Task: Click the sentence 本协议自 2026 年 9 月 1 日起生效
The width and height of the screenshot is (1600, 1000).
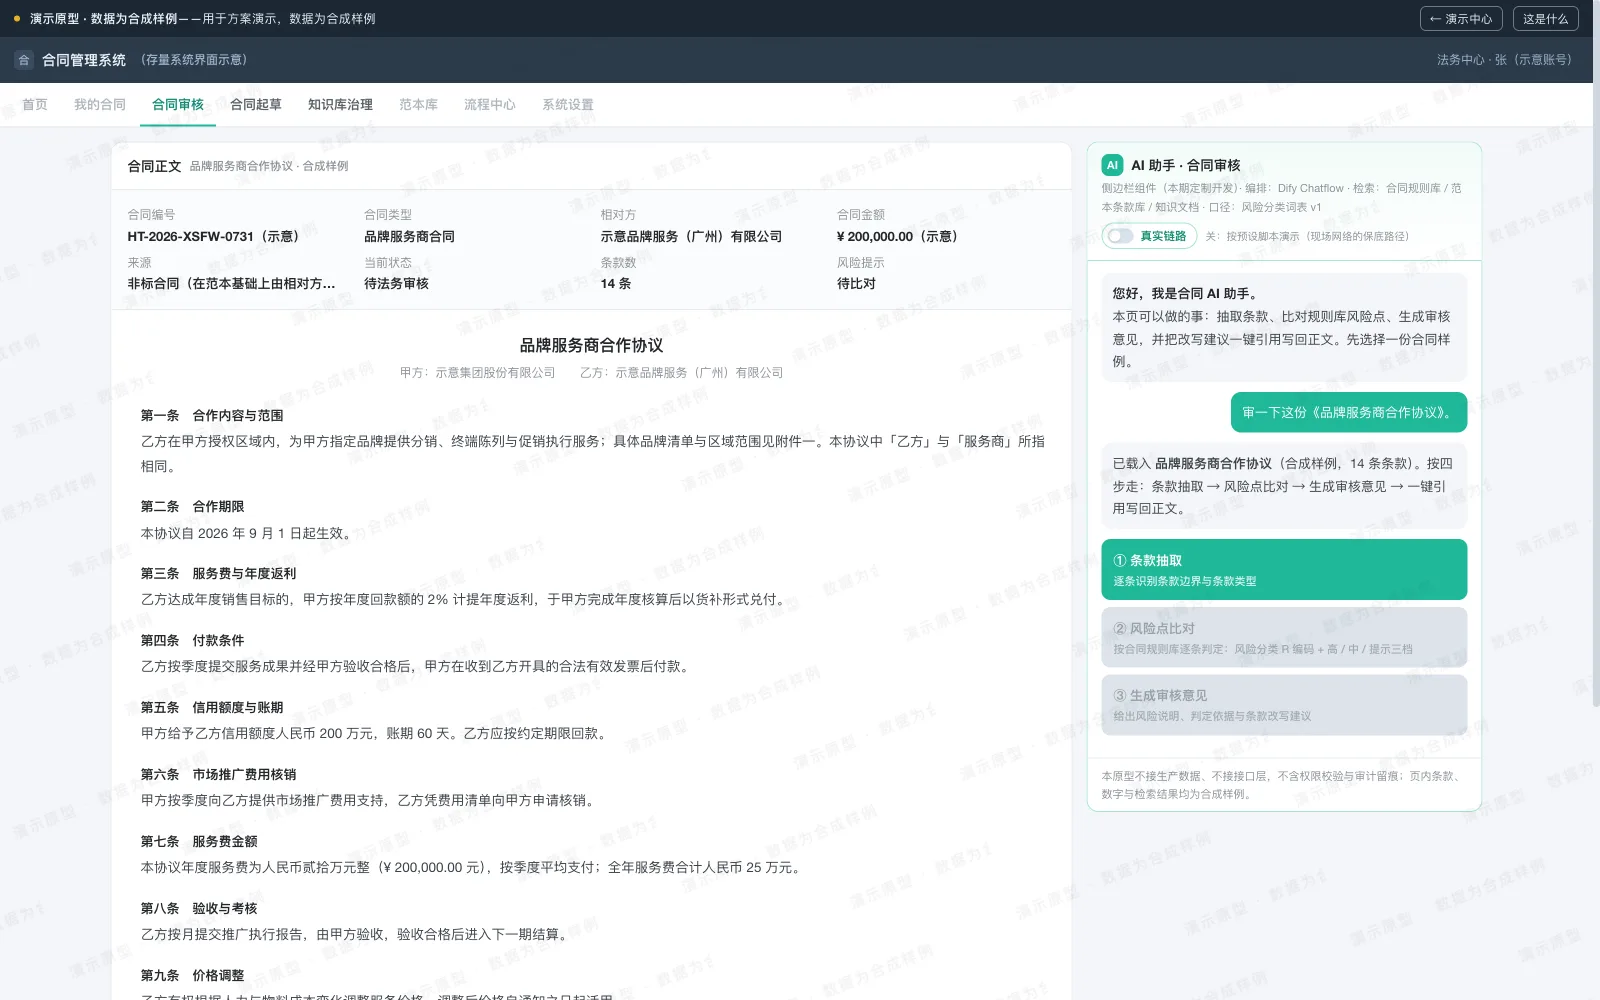Action: point(248,534)
